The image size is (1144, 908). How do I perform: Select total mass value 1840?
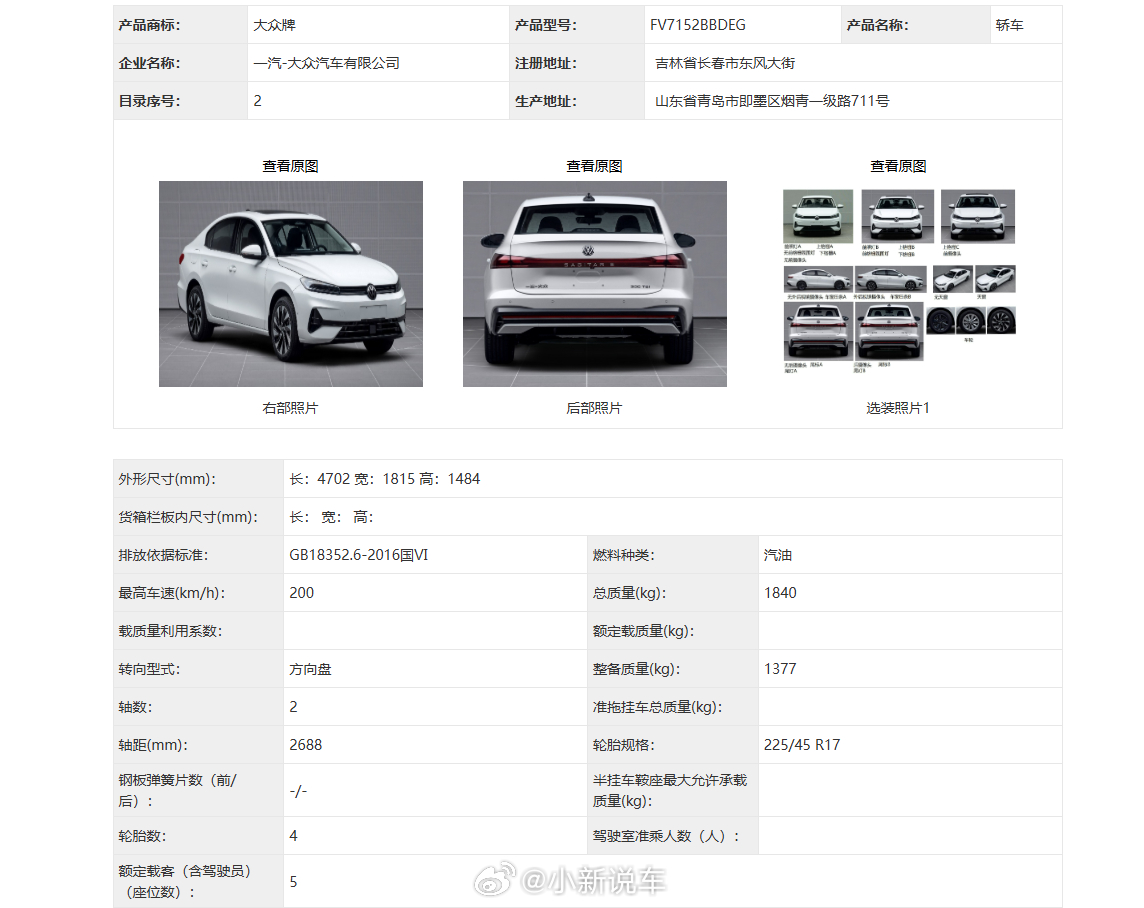coord(780,592)
